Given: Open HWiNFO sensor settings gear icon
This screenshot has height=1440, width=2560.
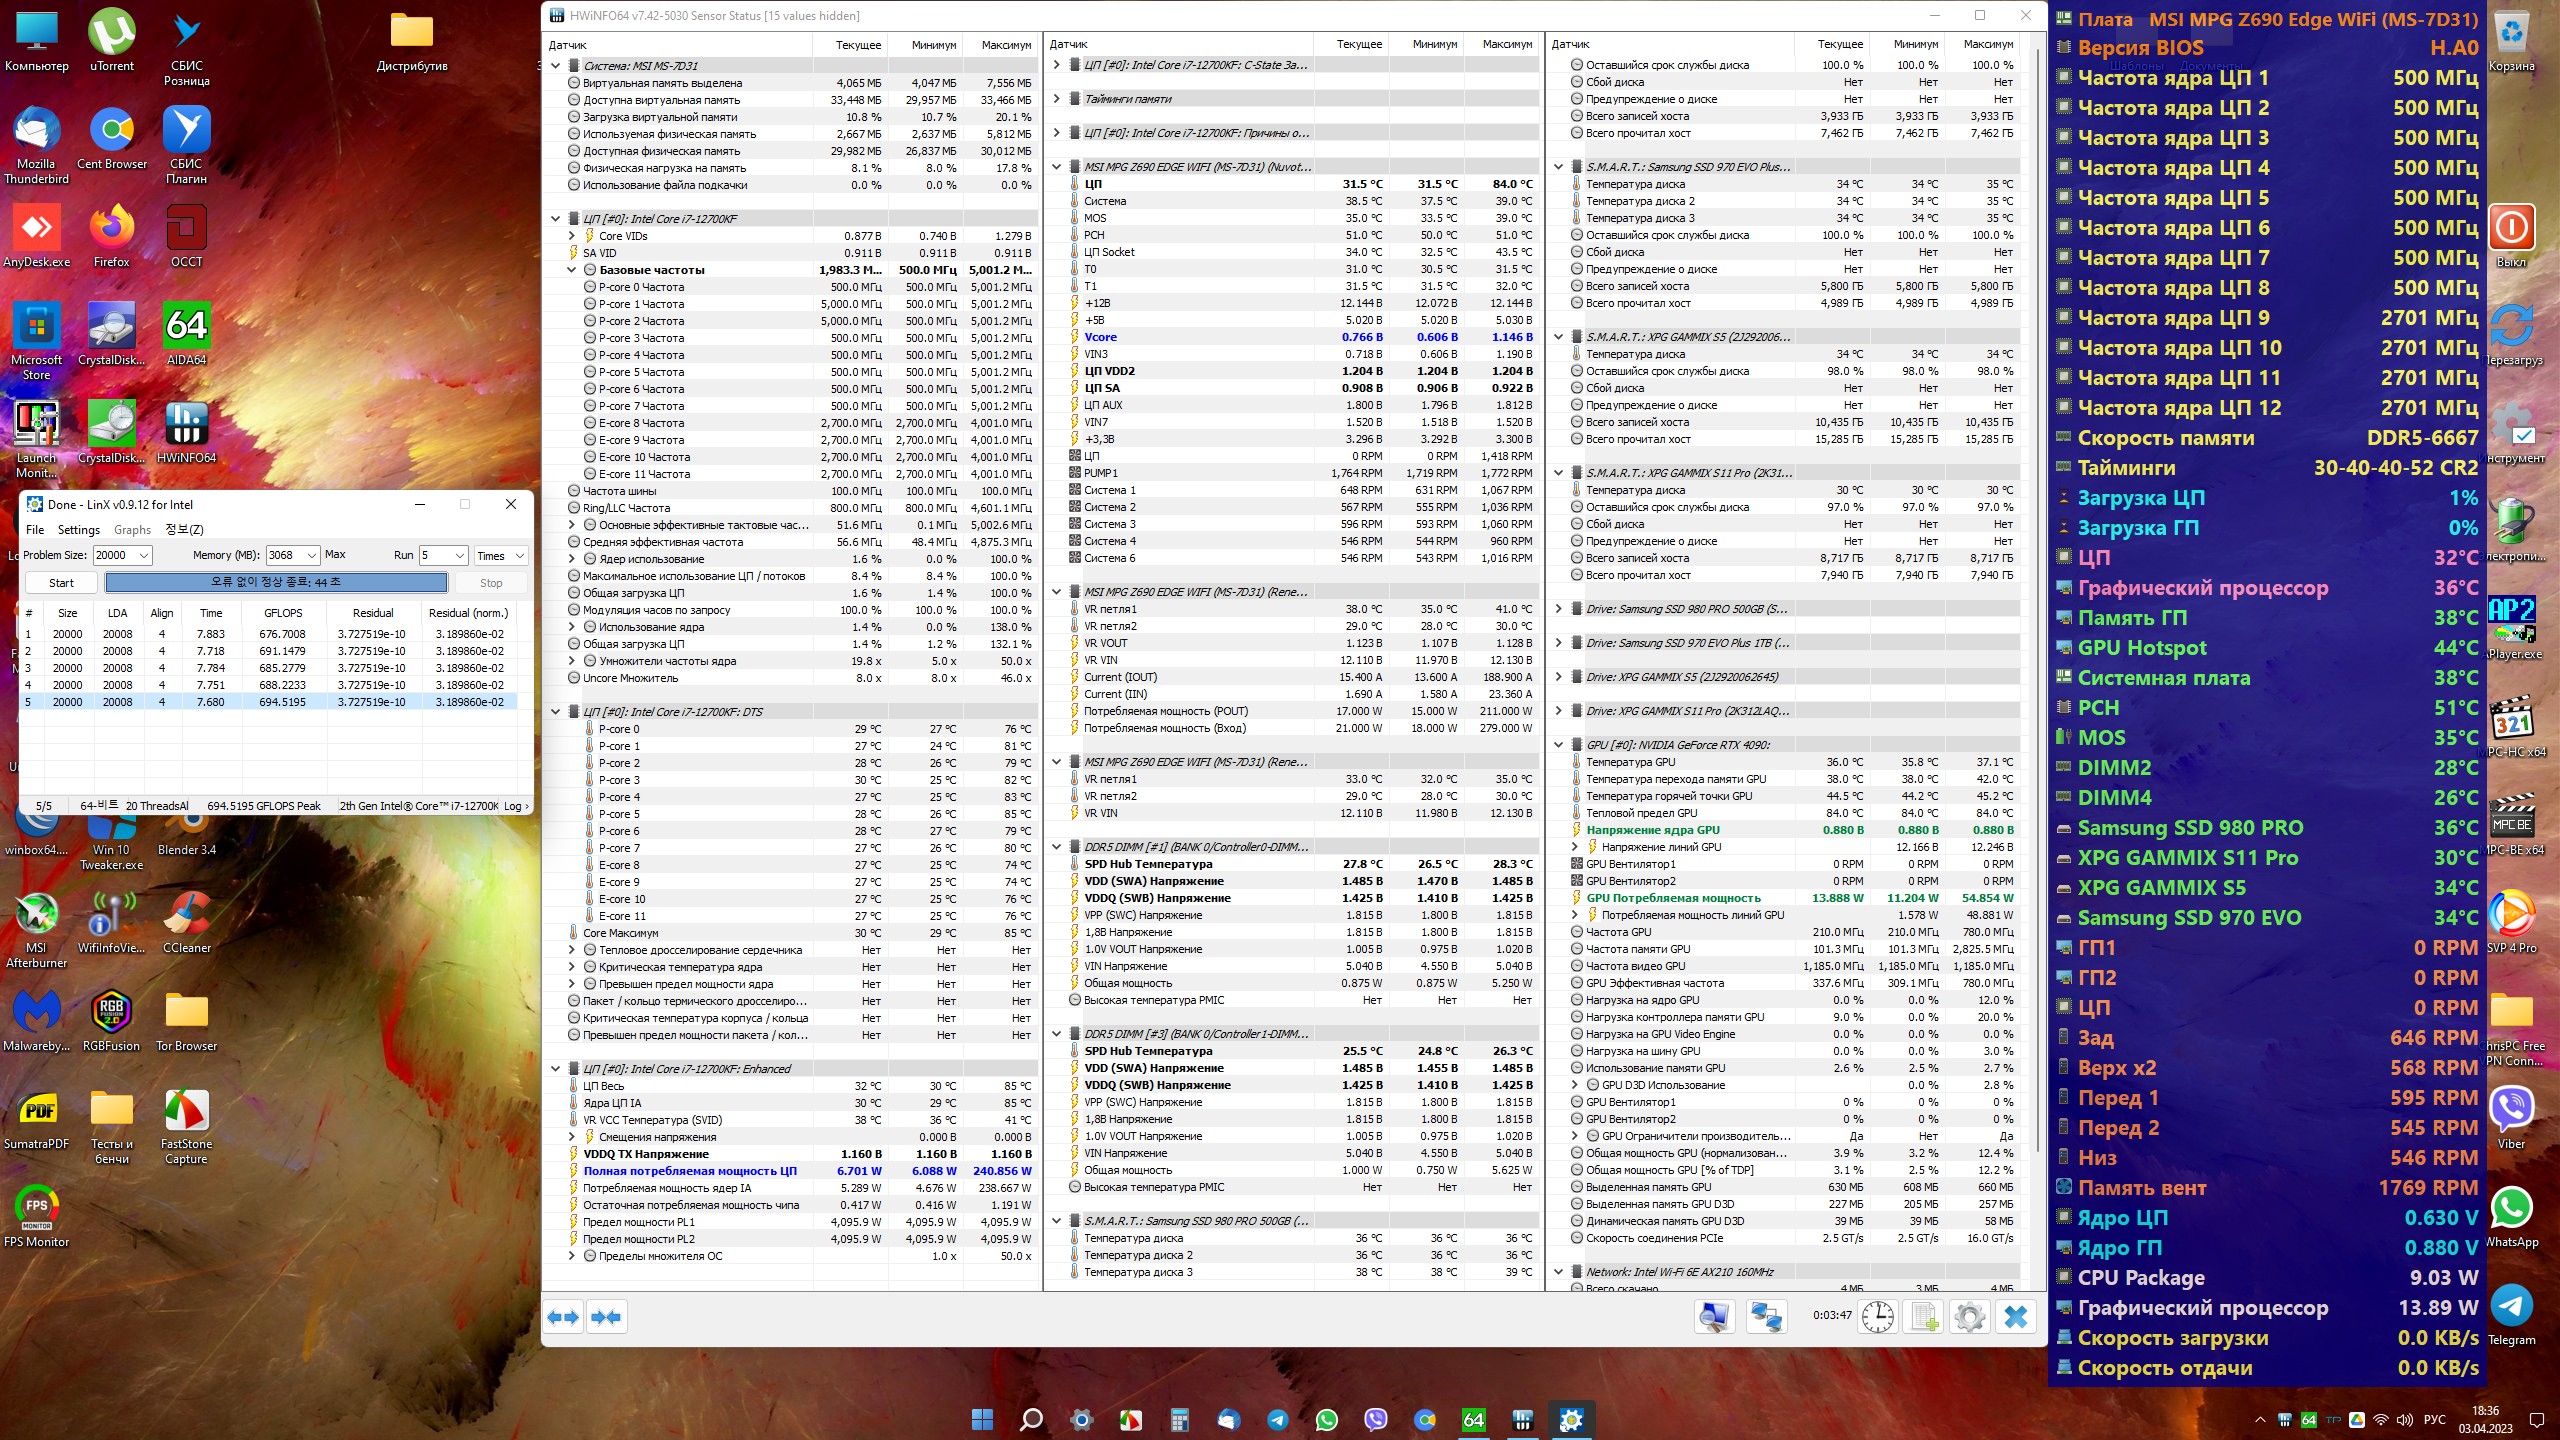Looking at the screenshot, I should [x=1969, y=1317].
